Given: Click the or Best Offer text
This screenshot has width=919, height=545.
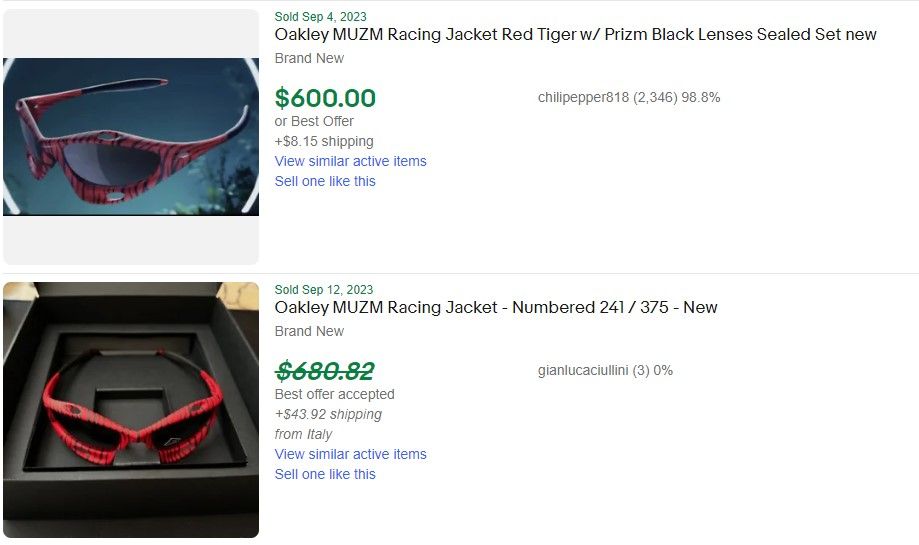Looking at the screenshot, I should [x=314, y=121].
